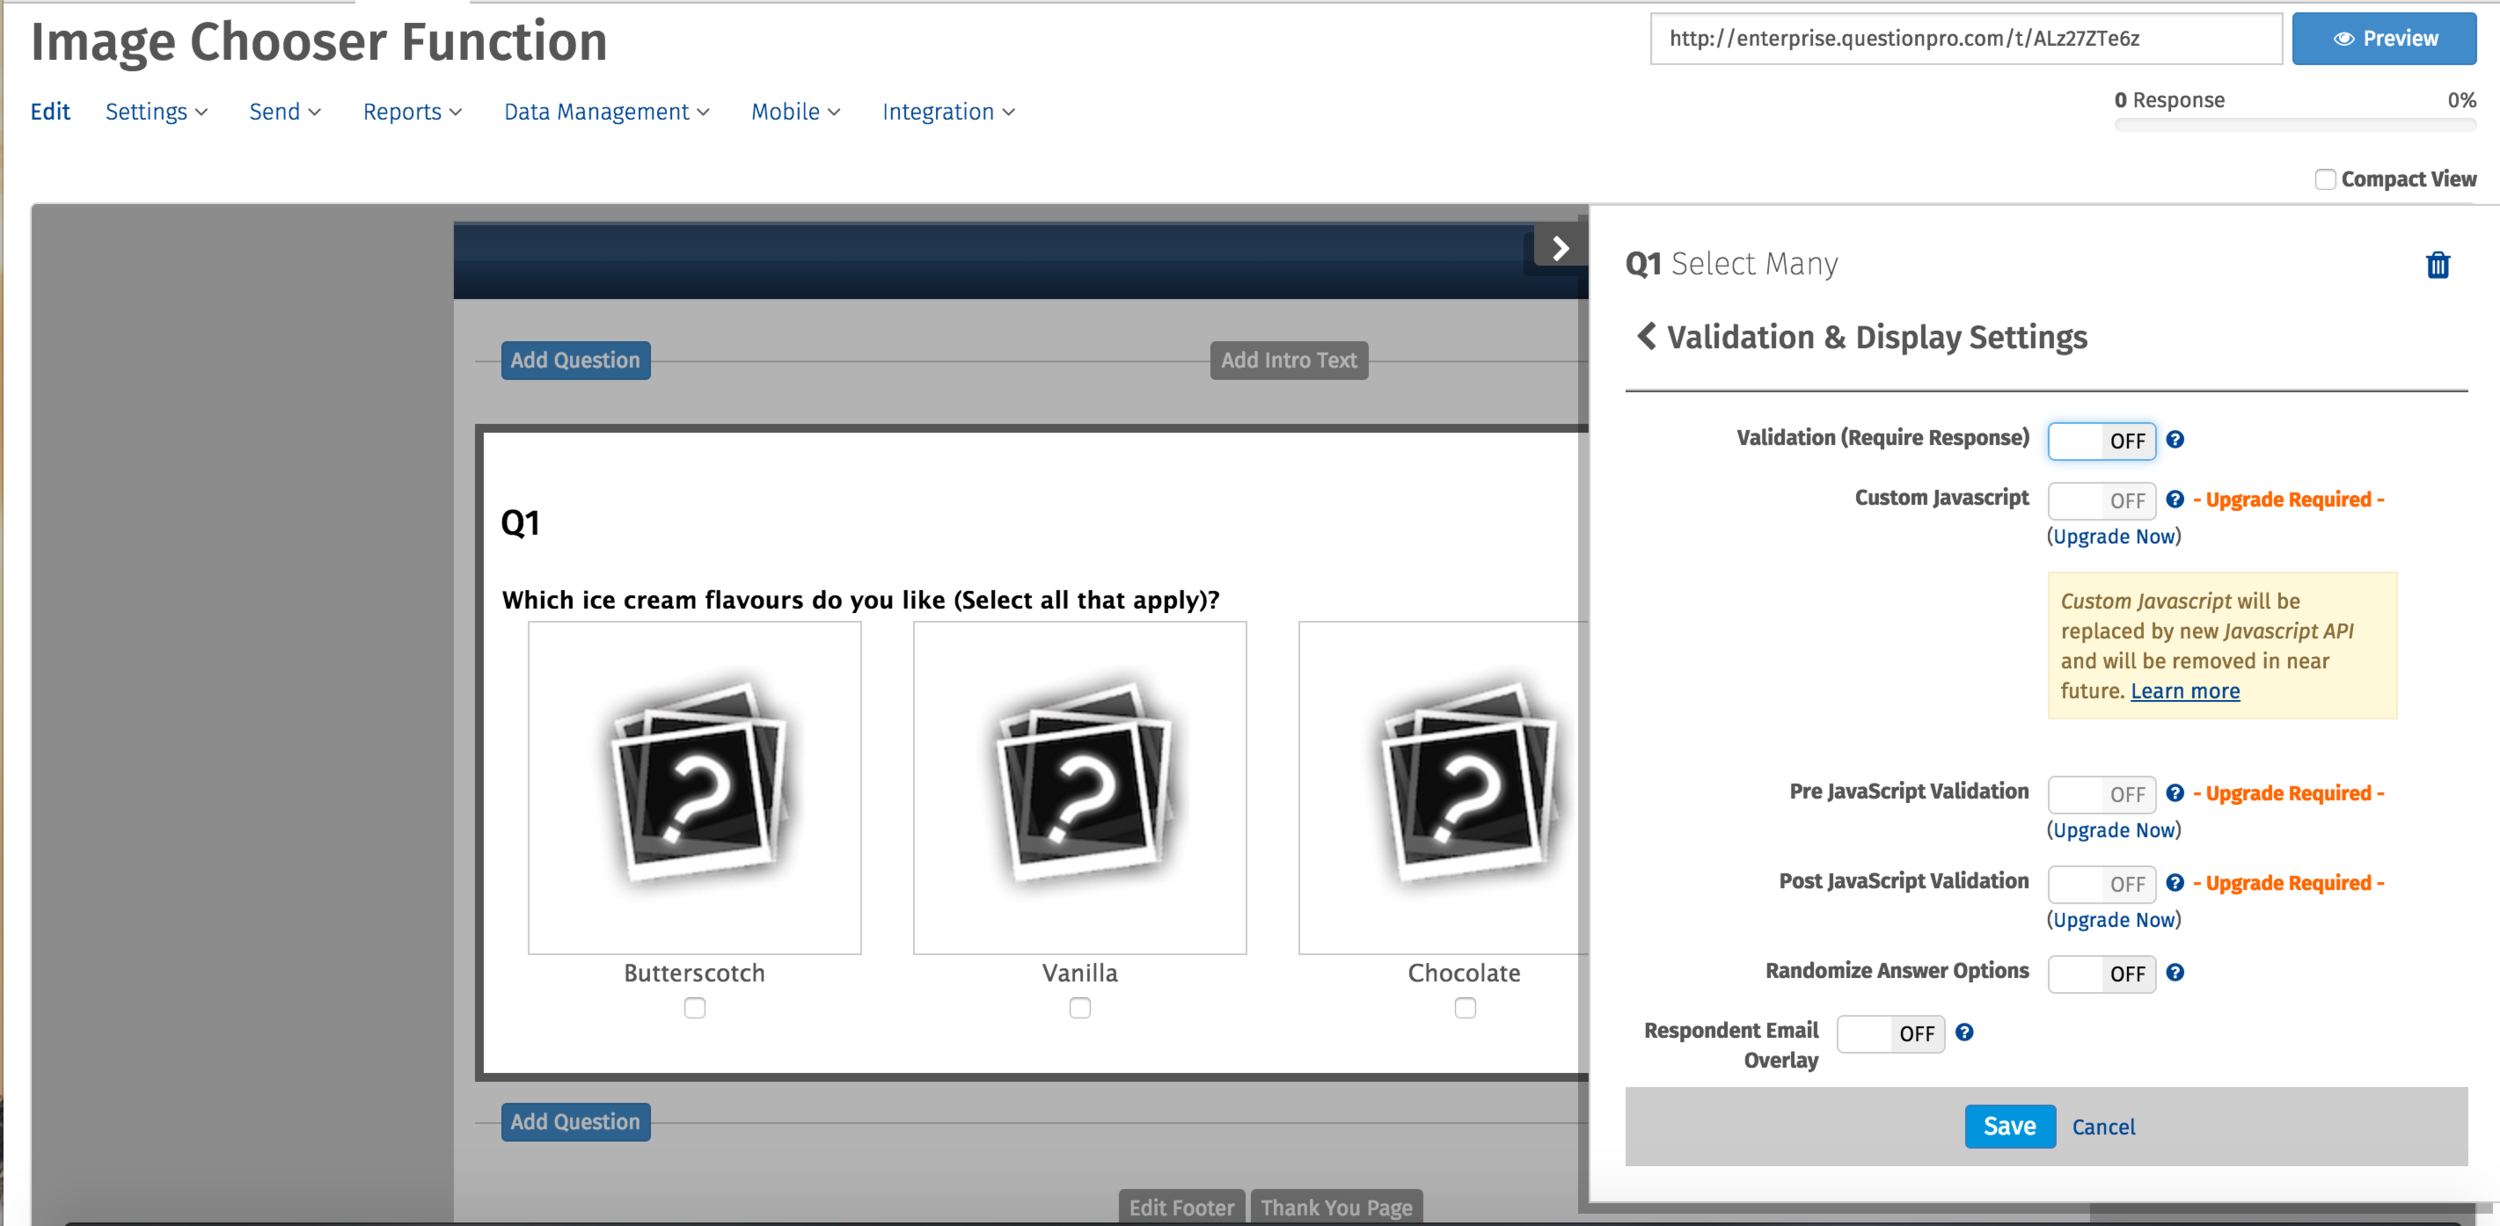The image size is (2500, 1226).
Task: Toggle Validation (Require Response) switch
Action: tap(2101, 440)
